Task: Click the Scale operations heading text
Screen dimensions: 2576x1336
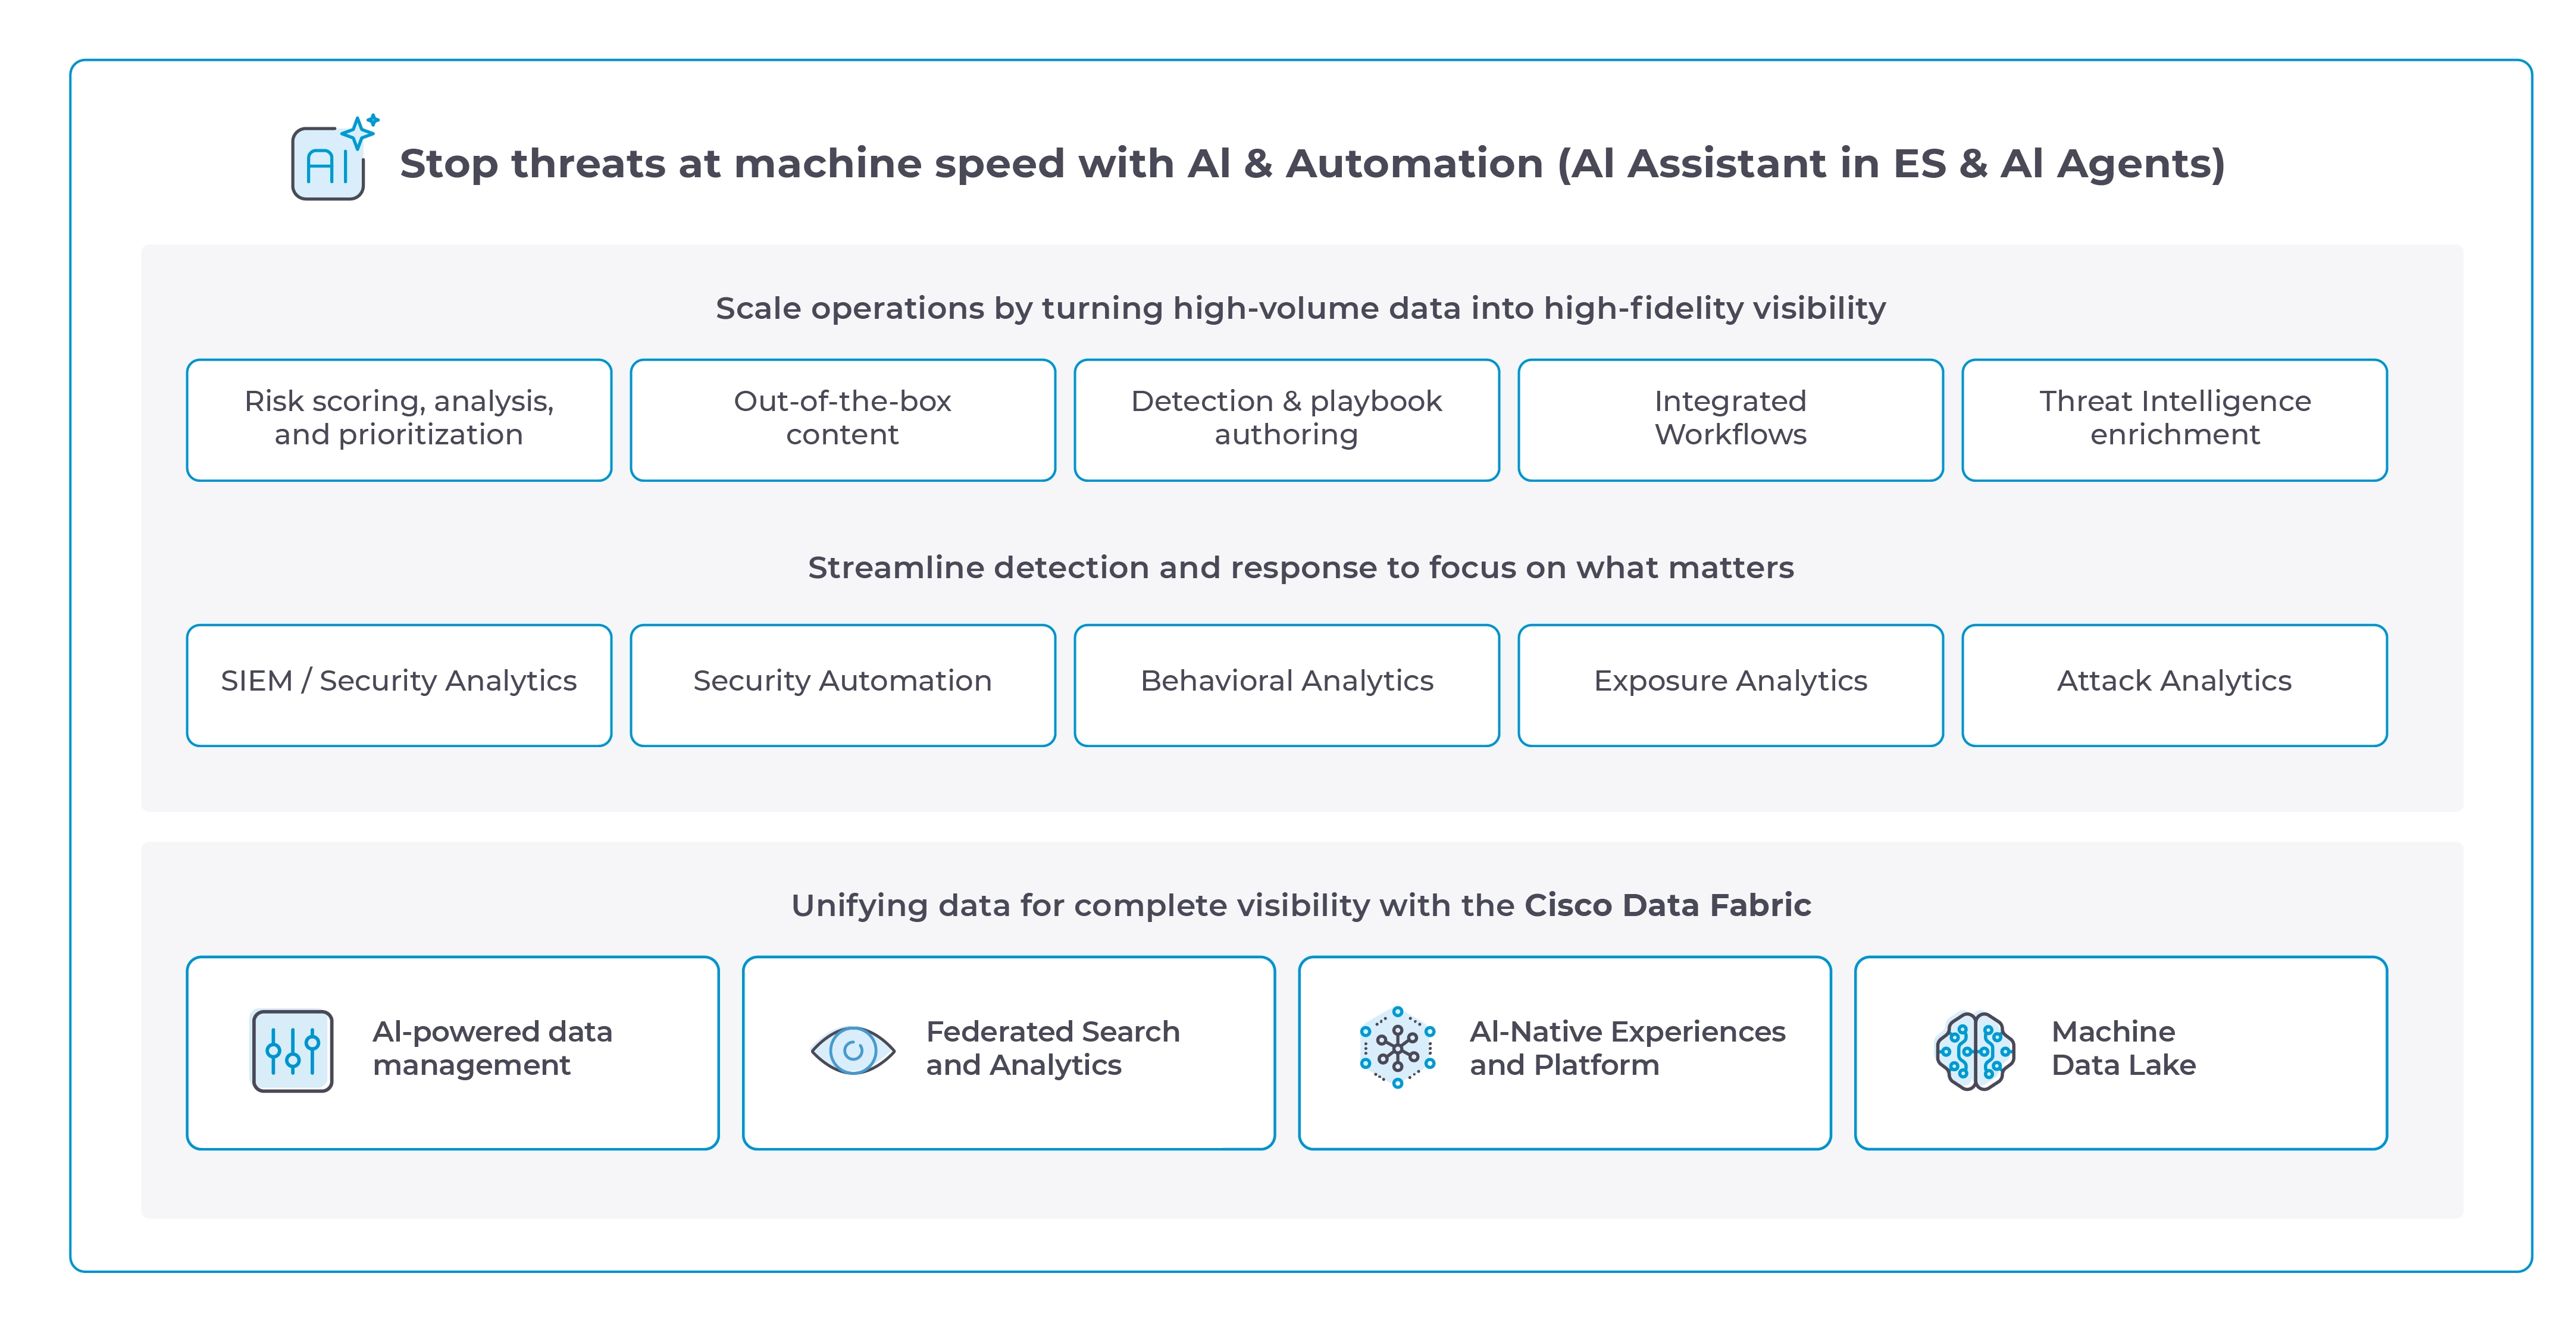Action: (1300, 308)
